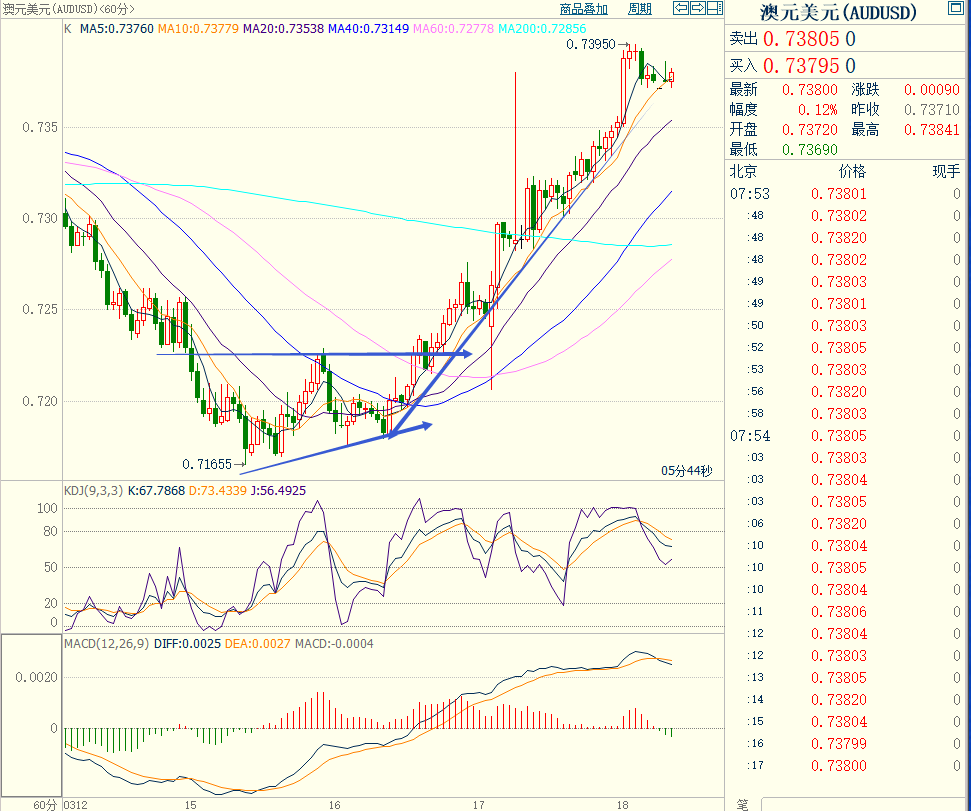Viewport: 971px width, 811px height.
Task: Click the 60分 period label at bottom left
Action: (45, 804)
